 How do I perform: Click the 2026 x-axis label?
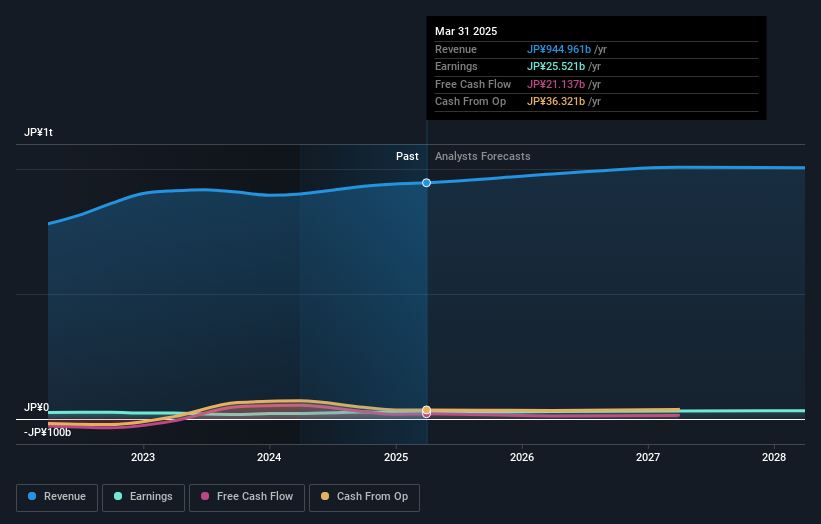tap(522, 458)
